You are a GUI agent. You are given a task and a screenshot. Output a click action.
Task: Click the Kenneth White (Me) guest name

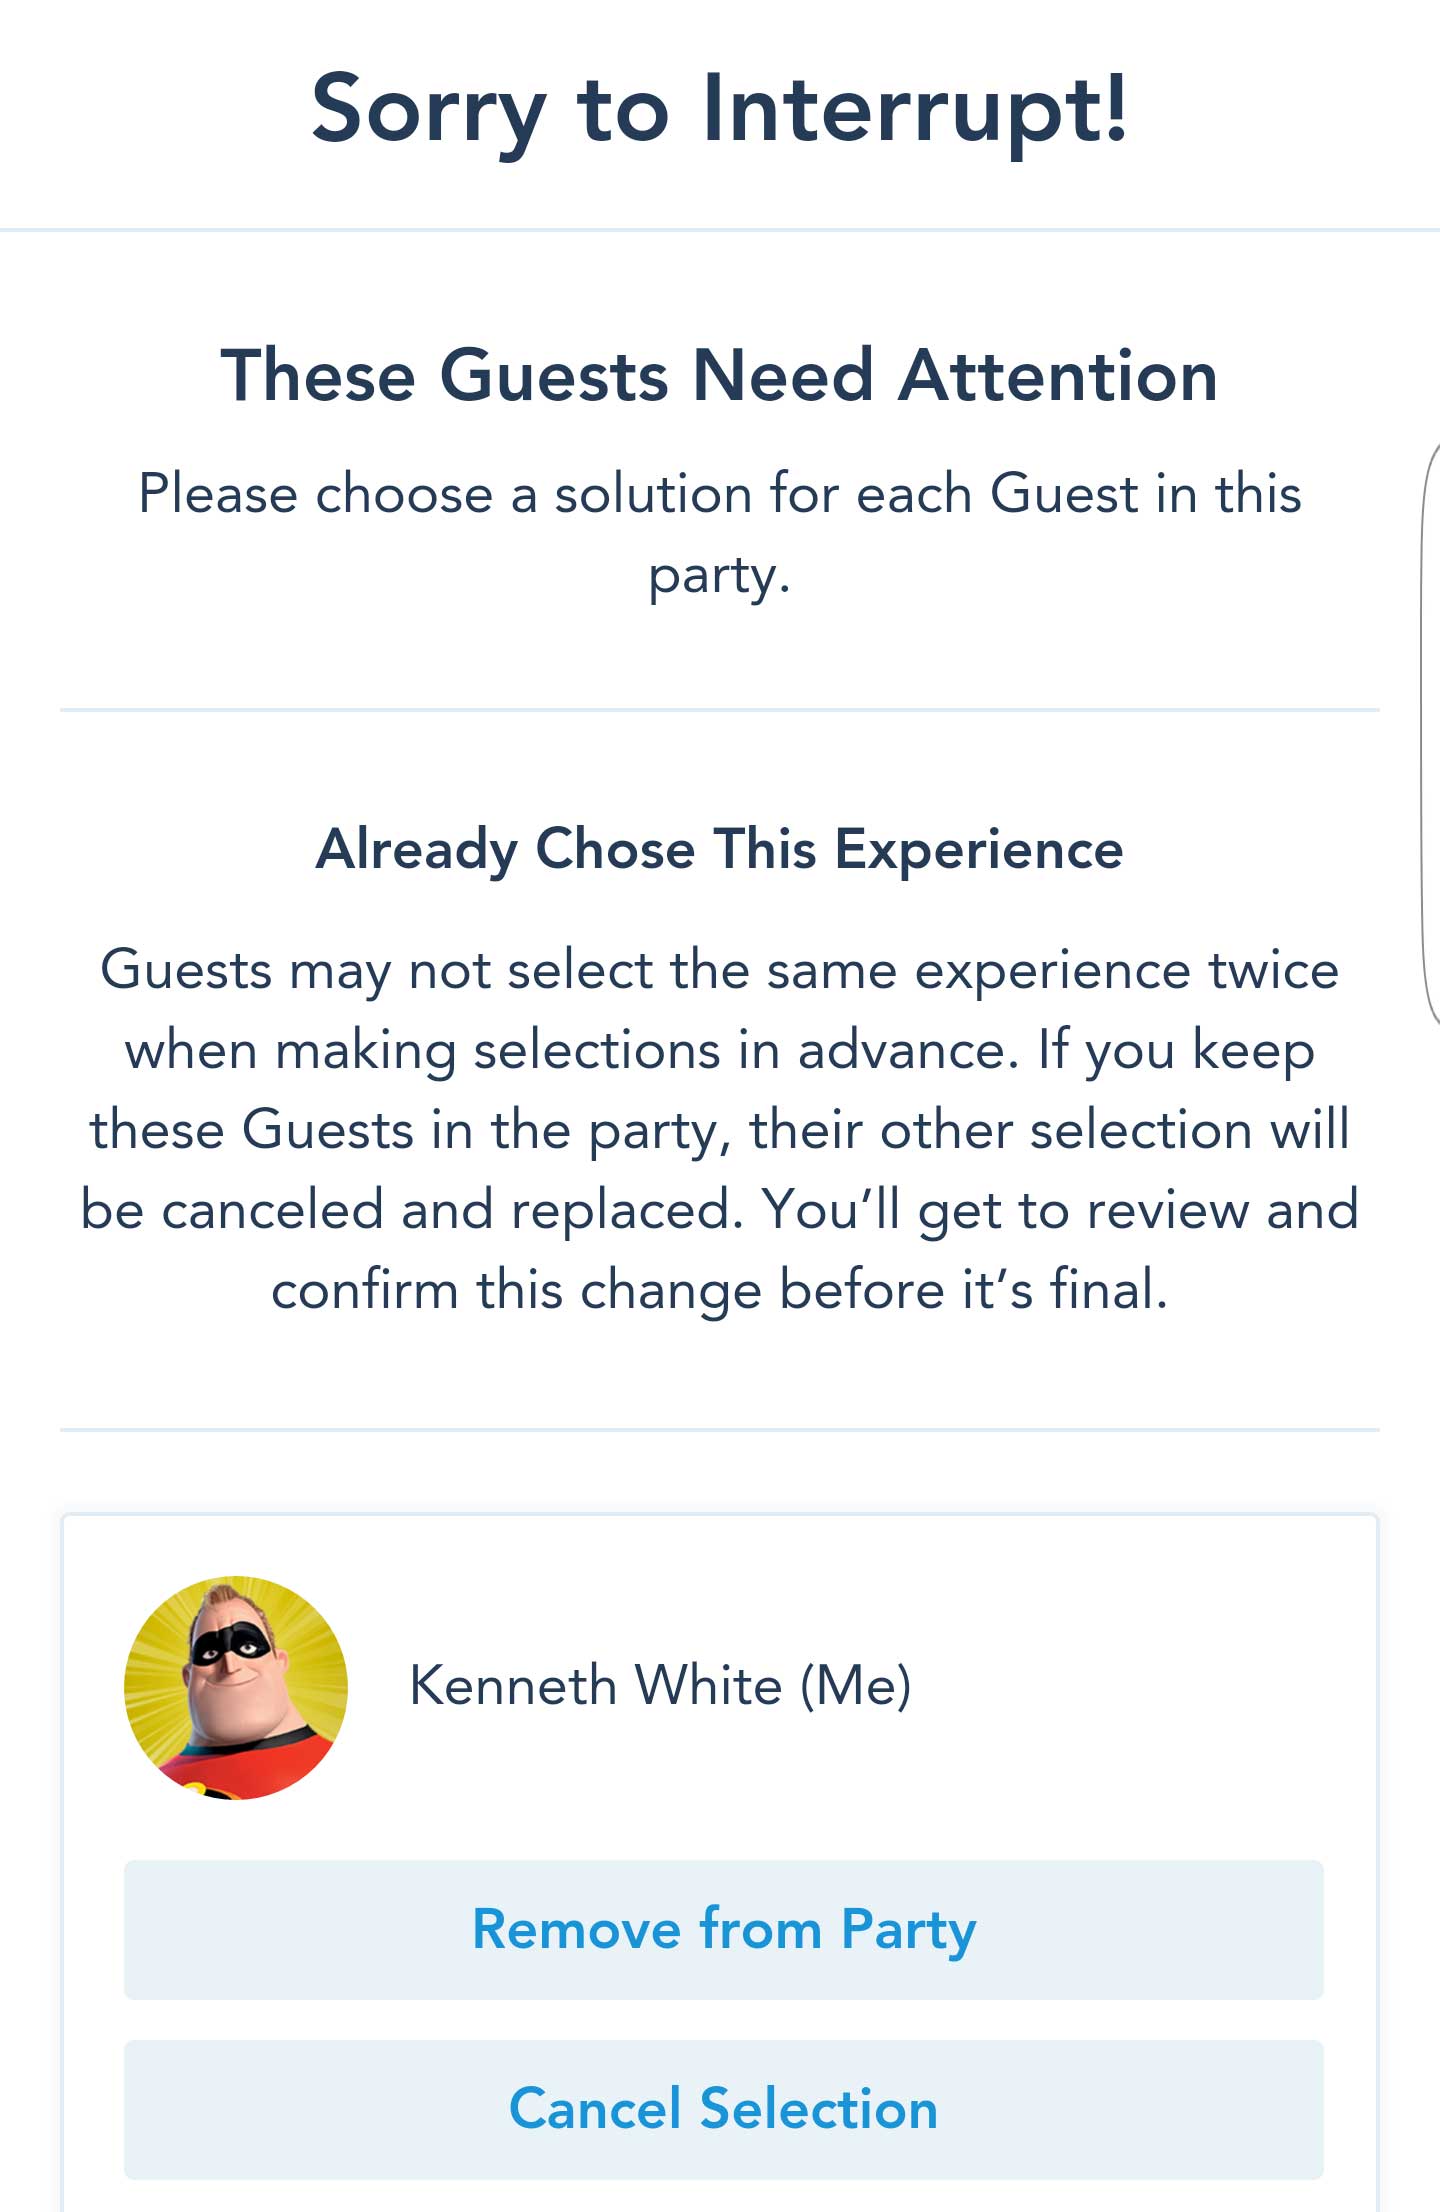[660, 1686]
